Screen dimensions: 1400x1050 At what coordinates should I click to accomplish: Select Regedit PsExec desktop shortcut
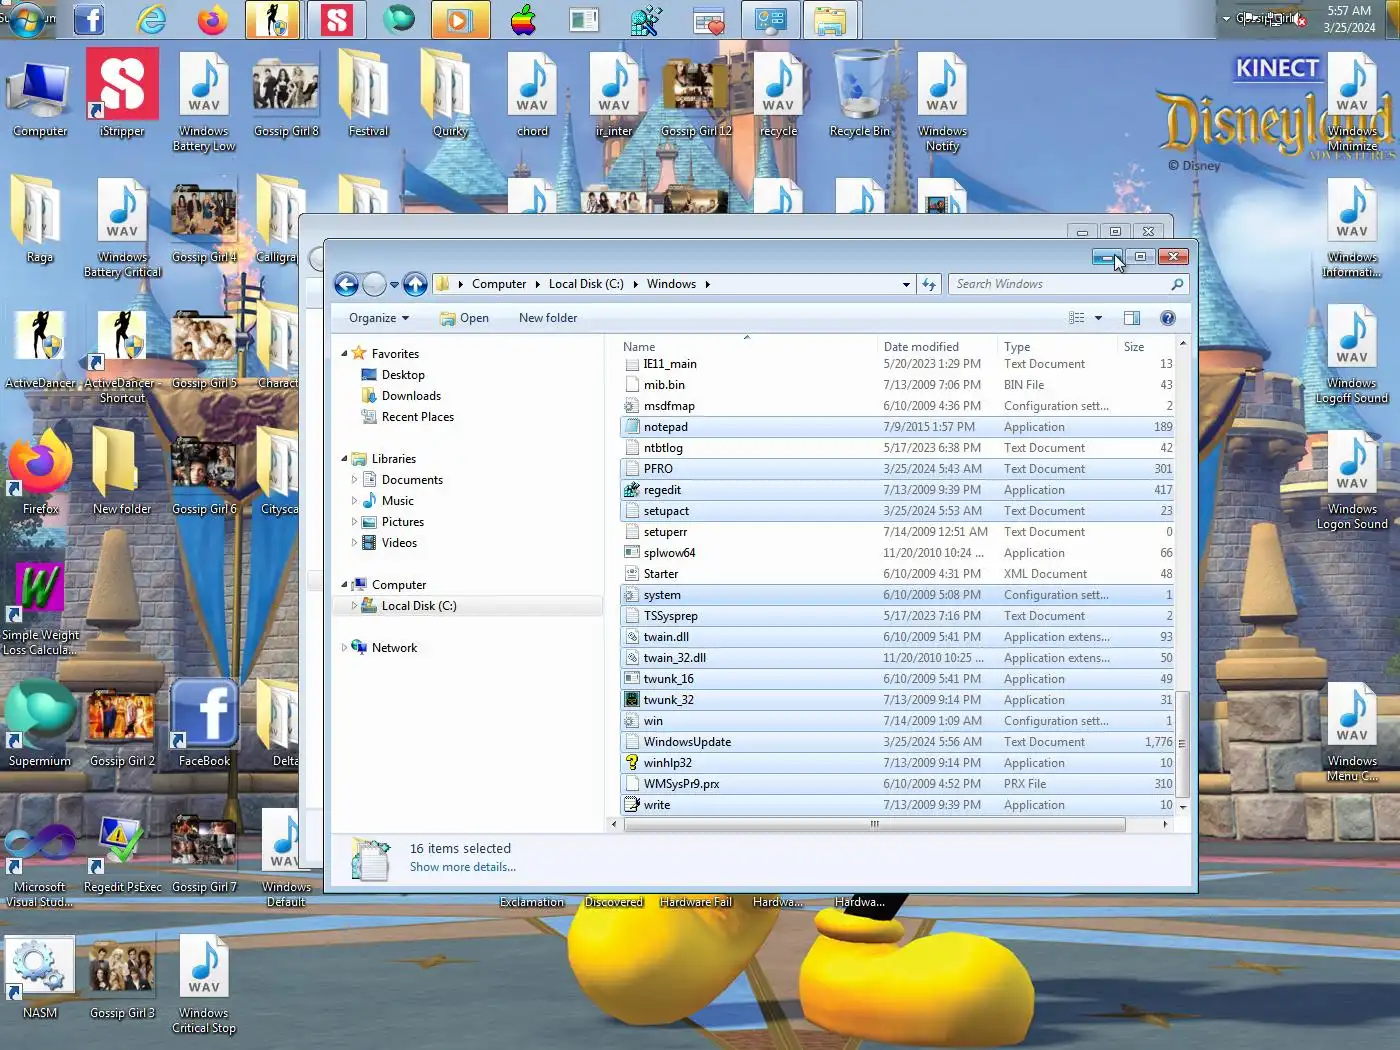122,854
